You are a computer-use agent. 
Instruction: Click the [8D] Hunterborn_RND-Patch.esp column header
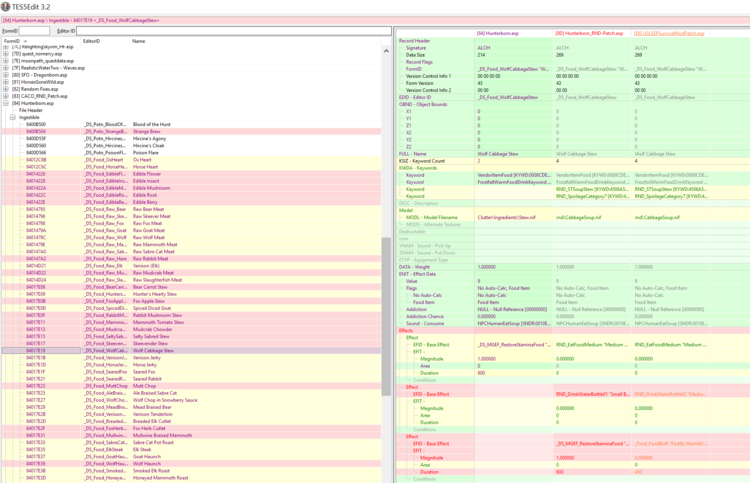[592, 33]
